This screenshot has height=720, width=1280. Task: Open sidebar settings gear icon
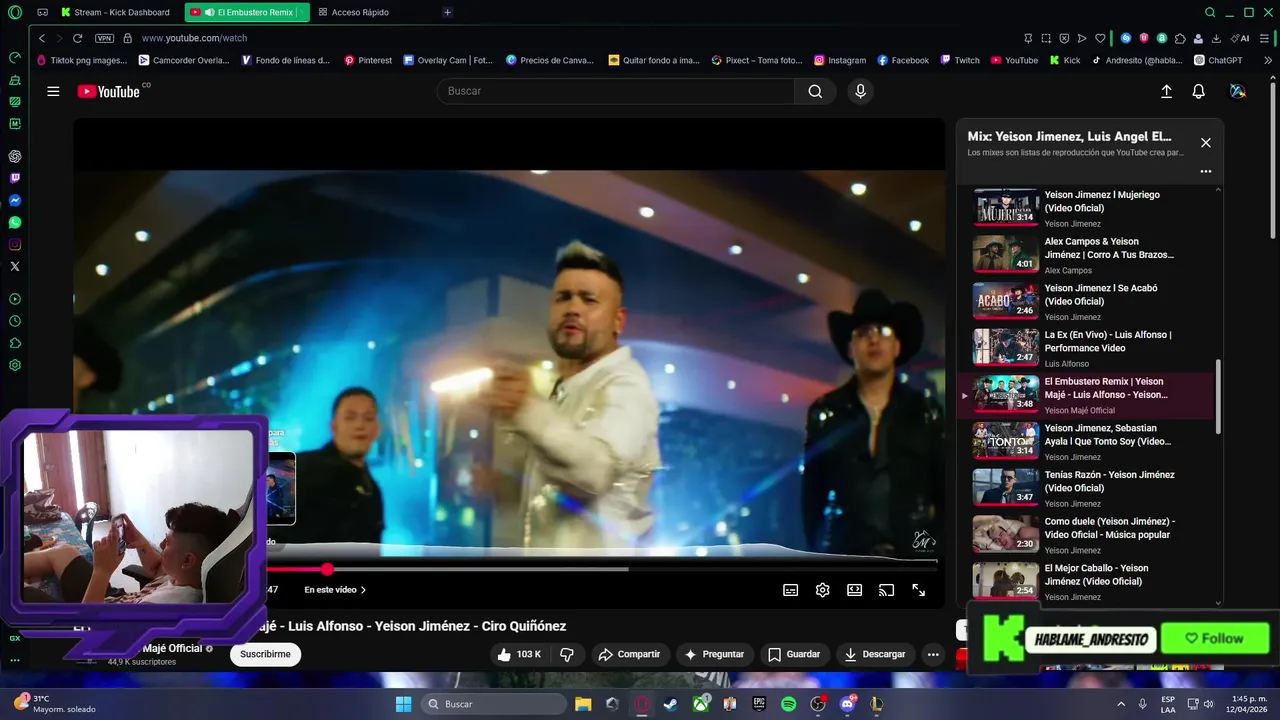click(15, 365)
